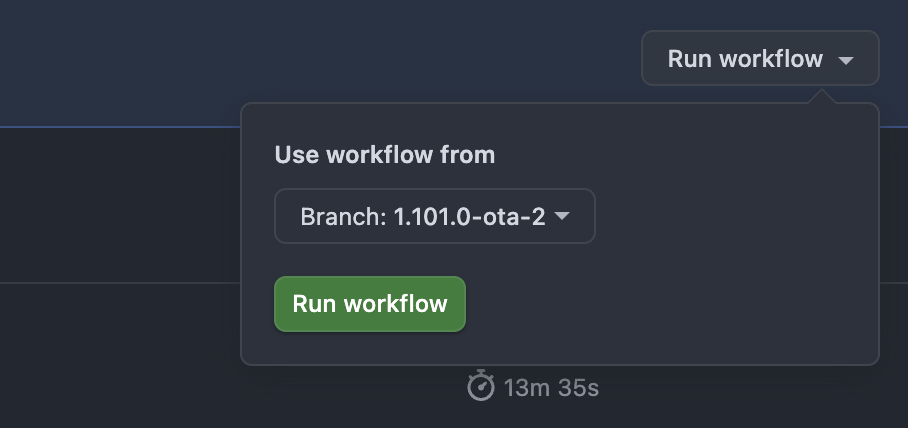The image size is (908, 428).
Task: Click the caret arrow beside top Run workflow
Action: pyautogui.click(x=846, y=60)
